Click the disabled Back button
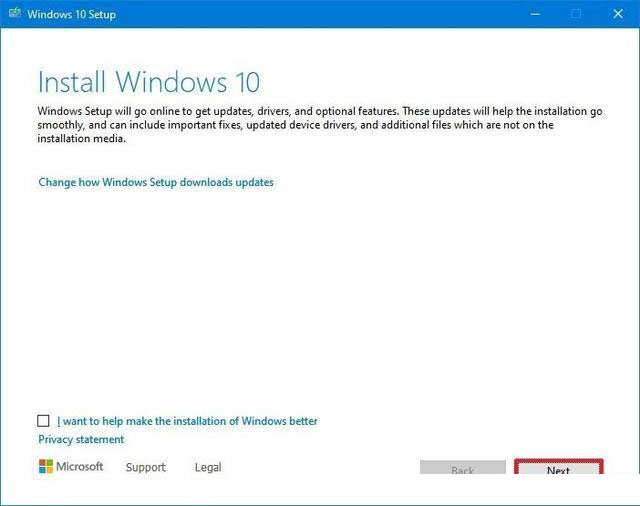This screenshot has width=640, height=506. coord(462,470)
